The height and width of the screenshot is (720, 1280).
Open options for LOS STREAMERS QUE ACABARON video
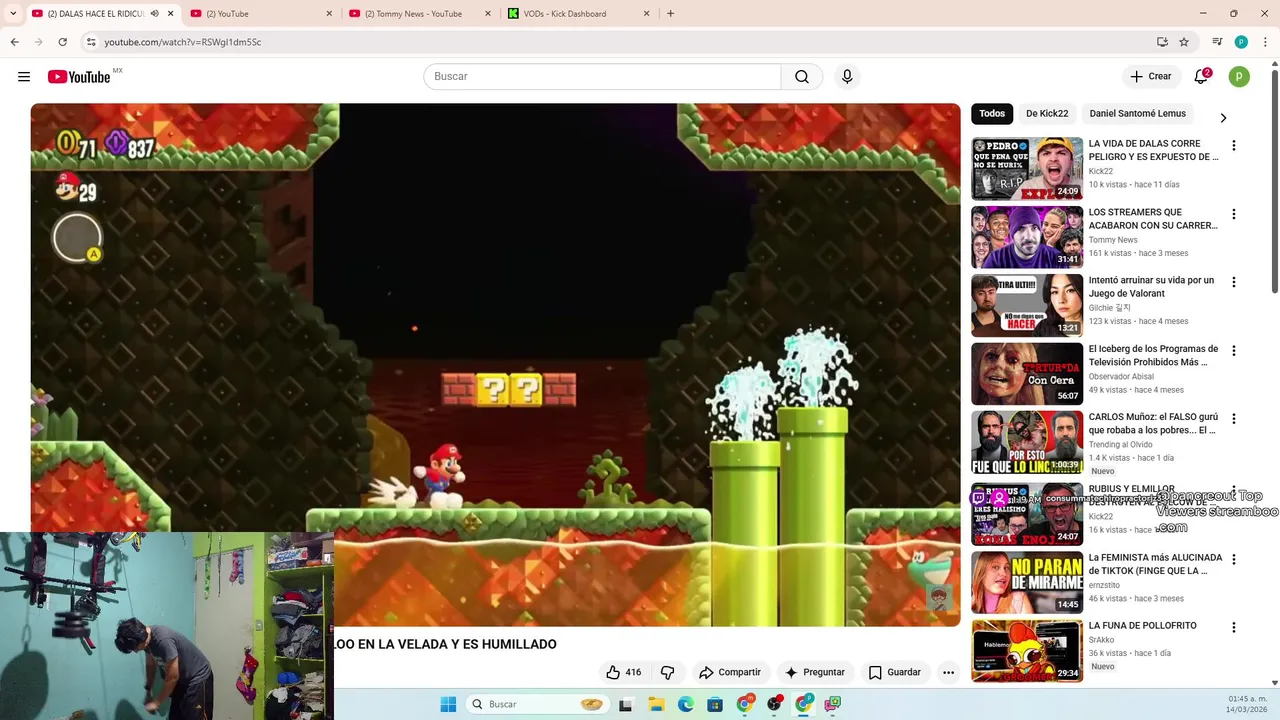(1233, 214)
